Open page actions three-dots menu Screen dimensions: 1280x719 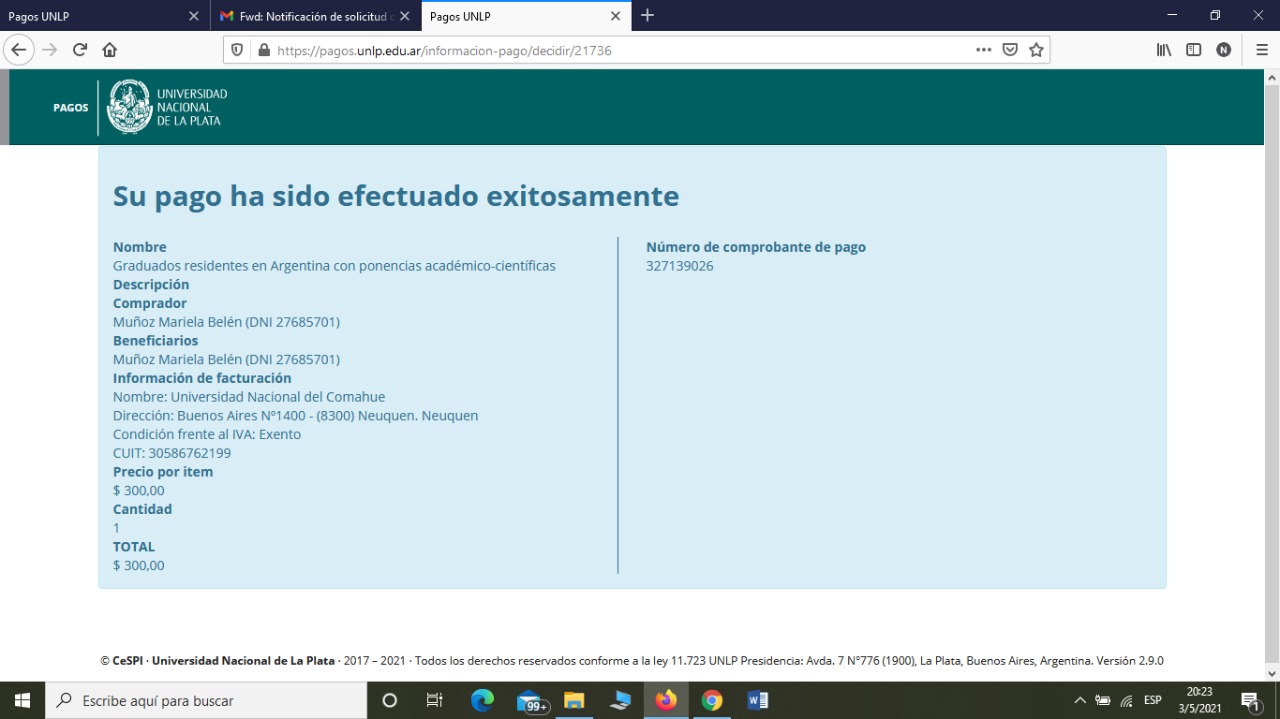click(984, 50)
